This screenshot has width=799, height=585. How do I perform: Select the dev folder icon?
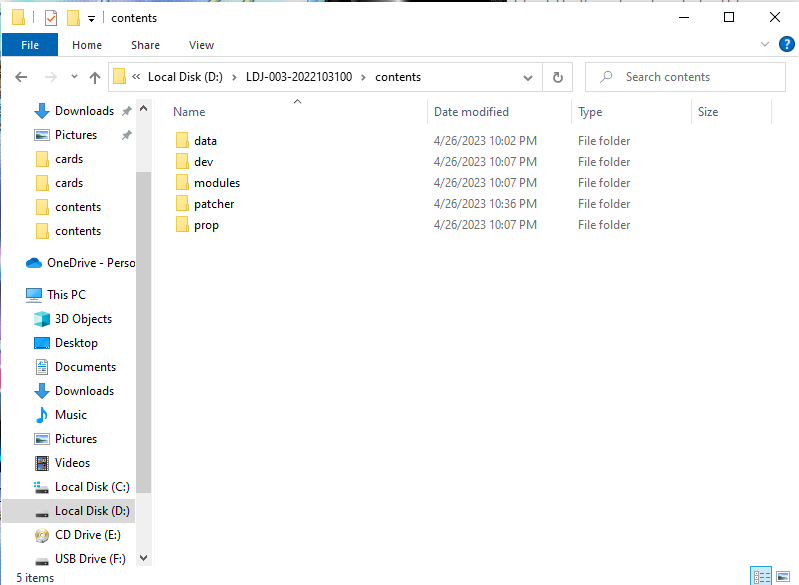tap(182, 162)
